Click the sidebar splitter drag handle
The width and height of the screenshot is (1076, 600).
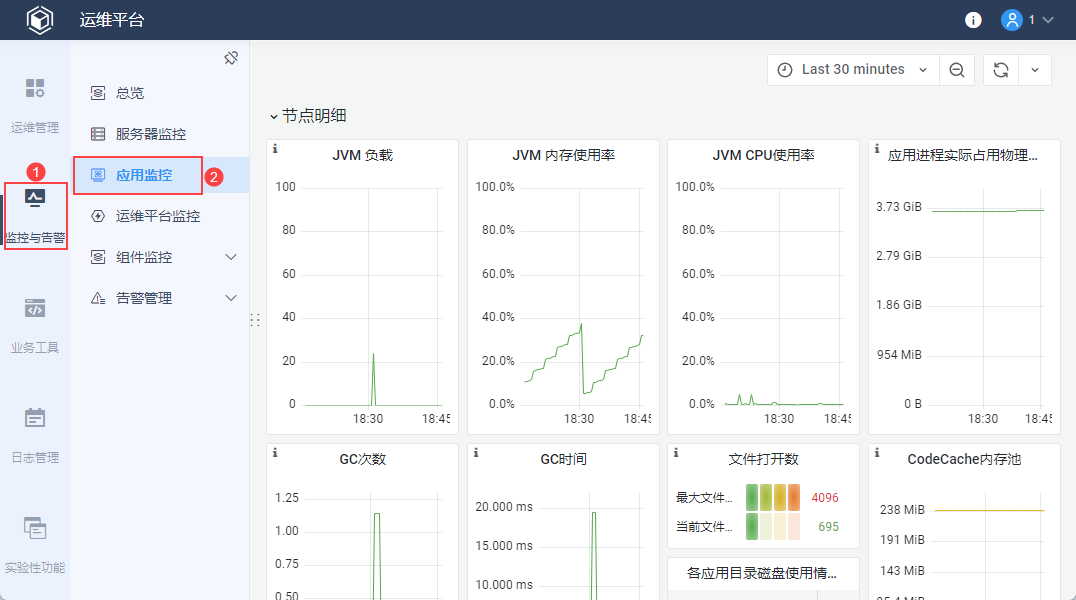pyautogui.click(x=255, y=320)
